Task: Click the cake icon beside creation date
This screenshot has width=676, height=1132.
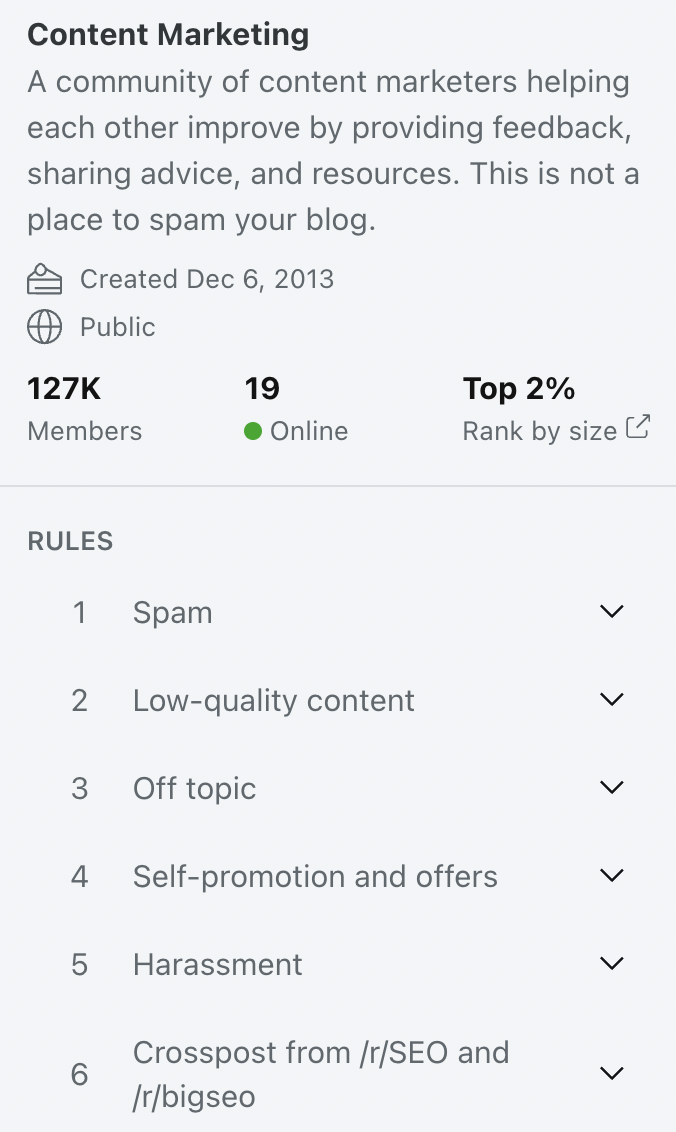Action: click(x=43, y=279)
